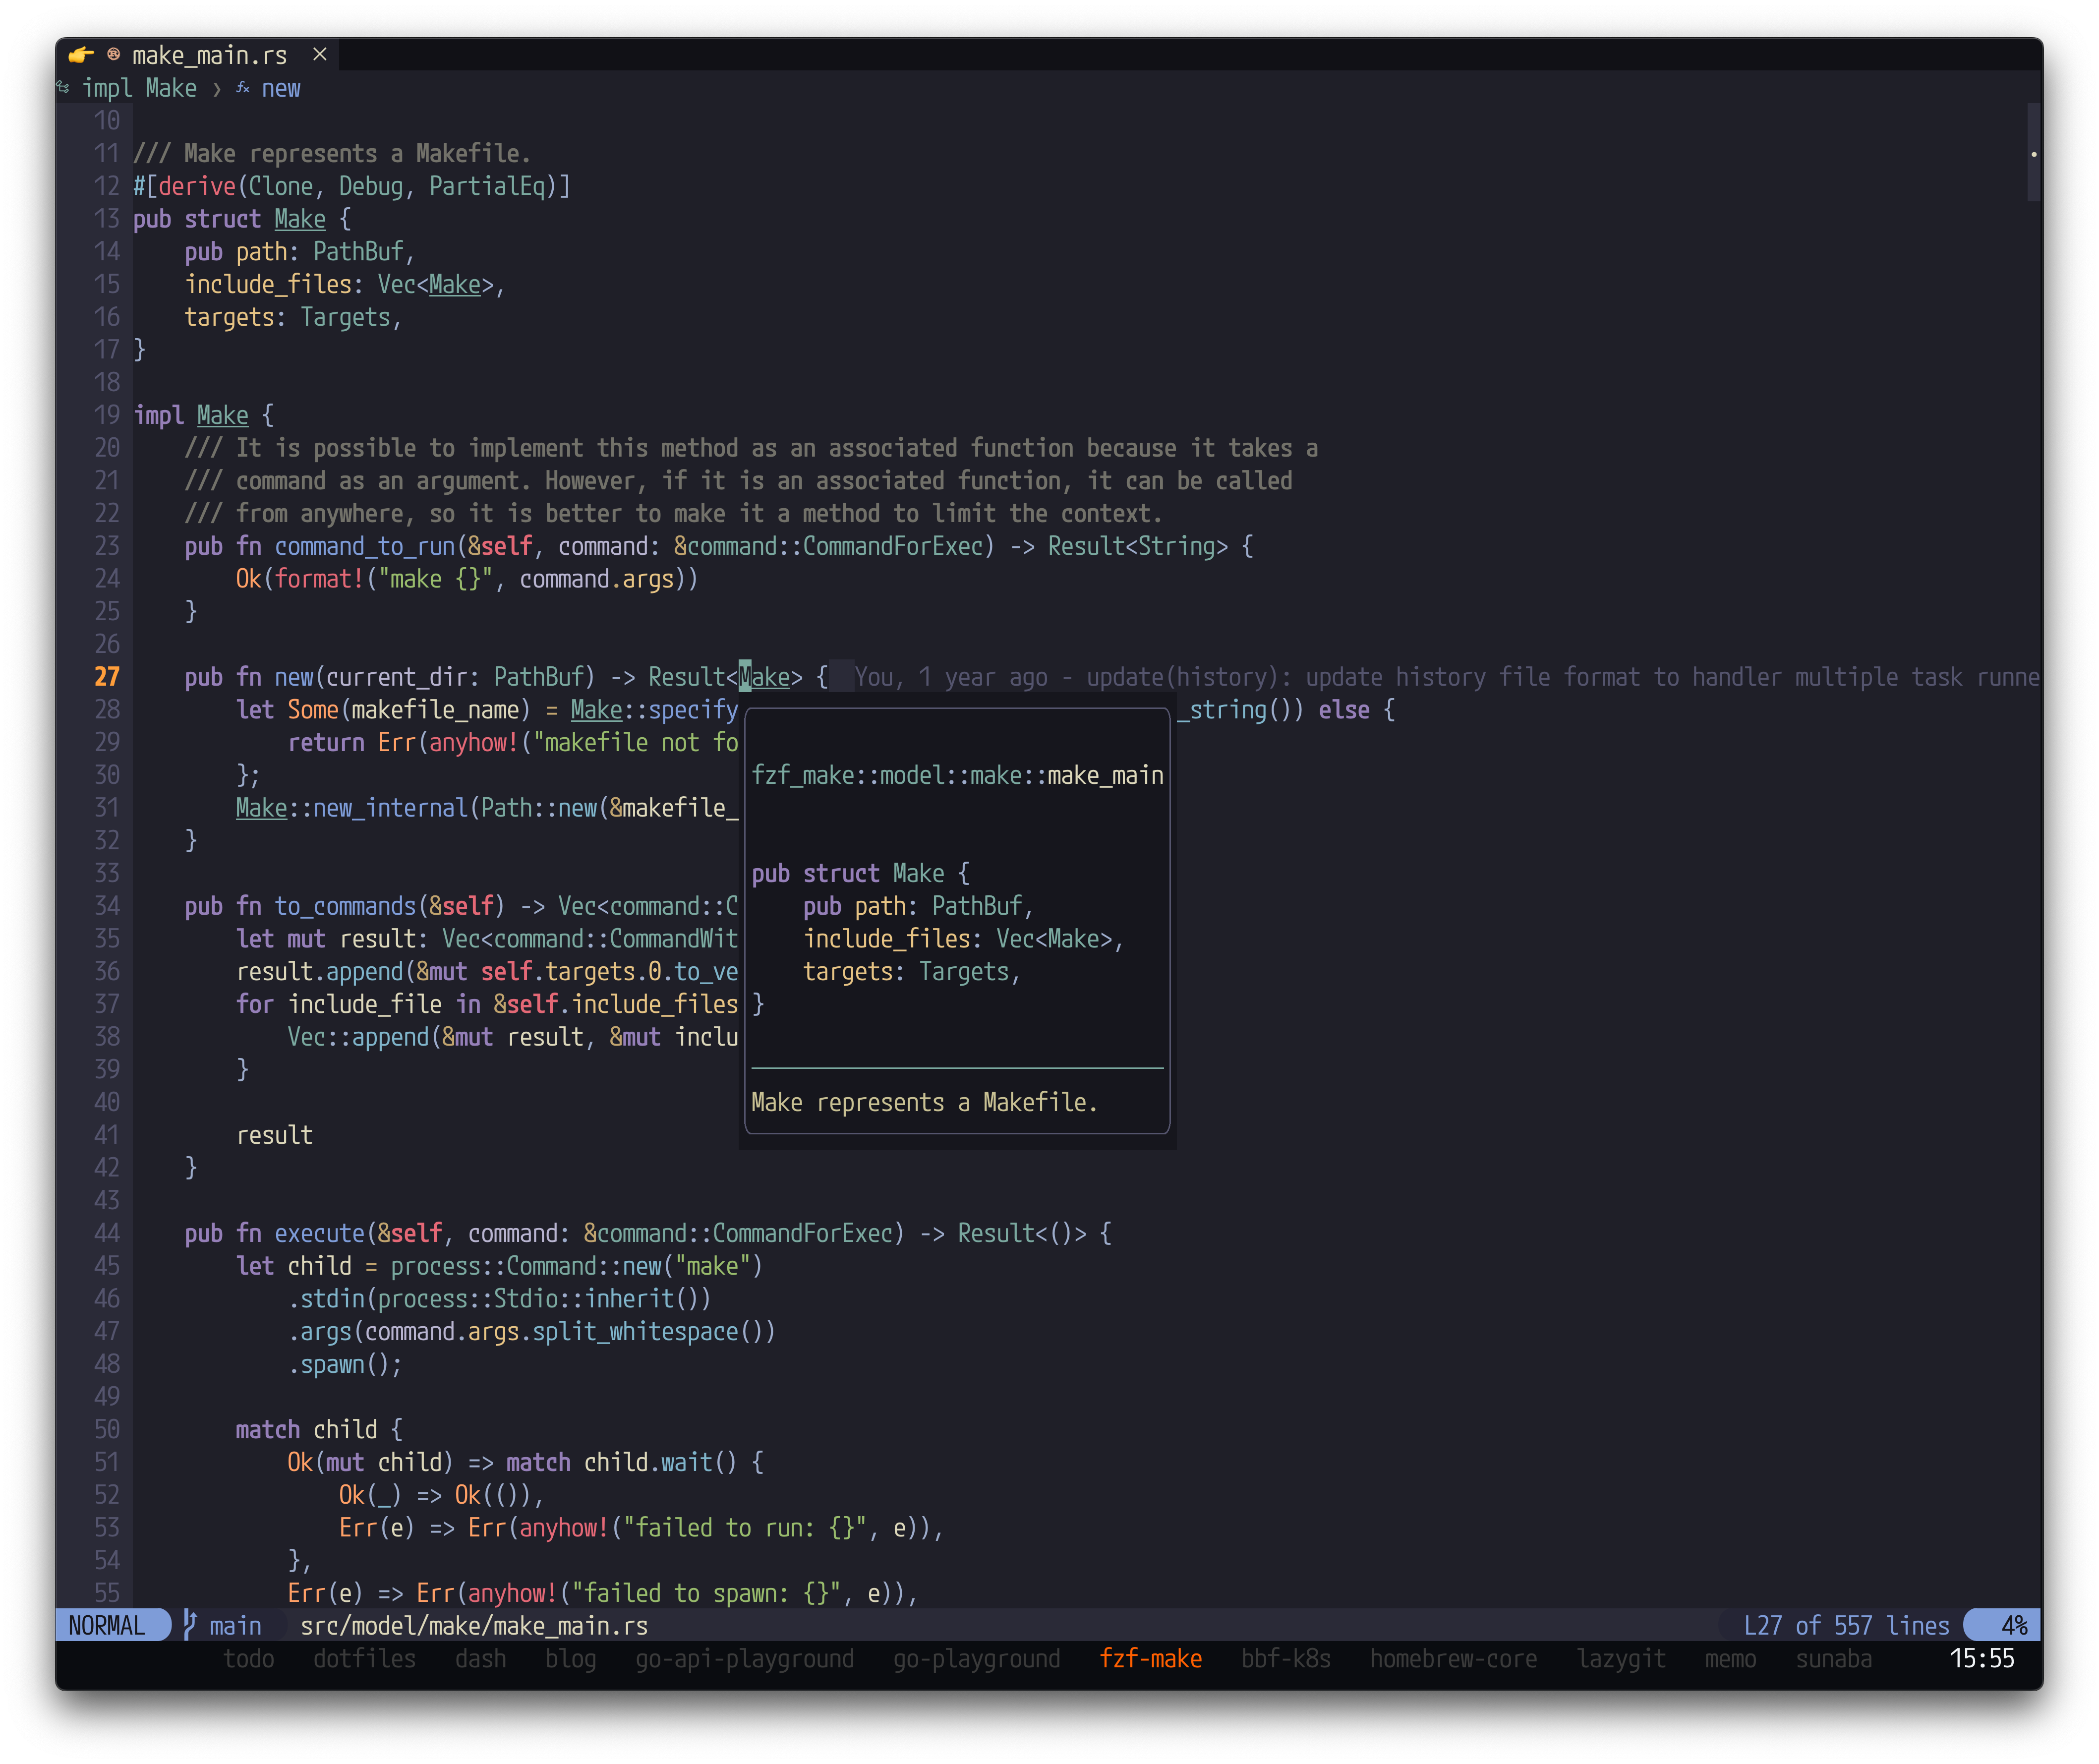Viewport: 2099px width, 1764px height.
Task: Open the homebrew-core tmux window
Action: (1453, 1658)
